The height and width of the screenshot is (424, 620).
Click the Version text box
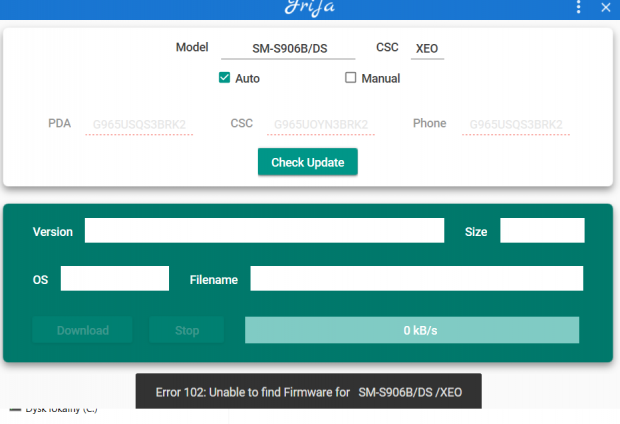tap(264, 231)
